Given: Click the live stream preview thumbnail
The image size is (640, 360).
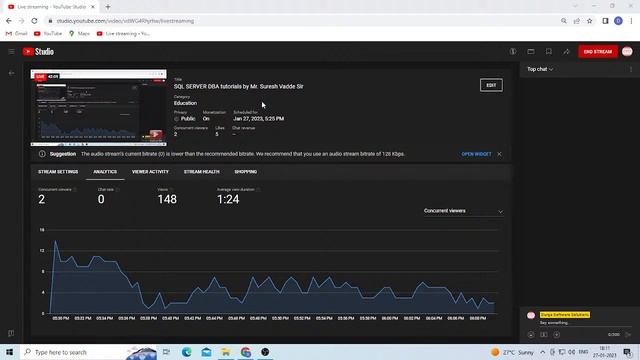Looking at the screenshot, I should pyautogui.click(x=98, y=108).
